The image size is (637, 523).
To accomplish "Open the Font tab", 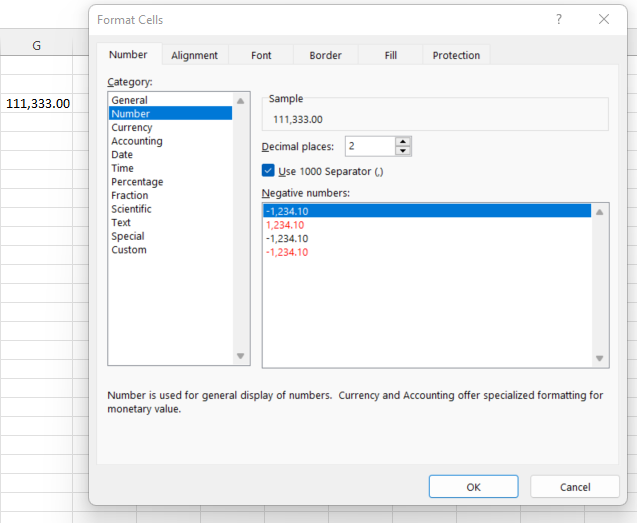I will click(x=261, y=56).
